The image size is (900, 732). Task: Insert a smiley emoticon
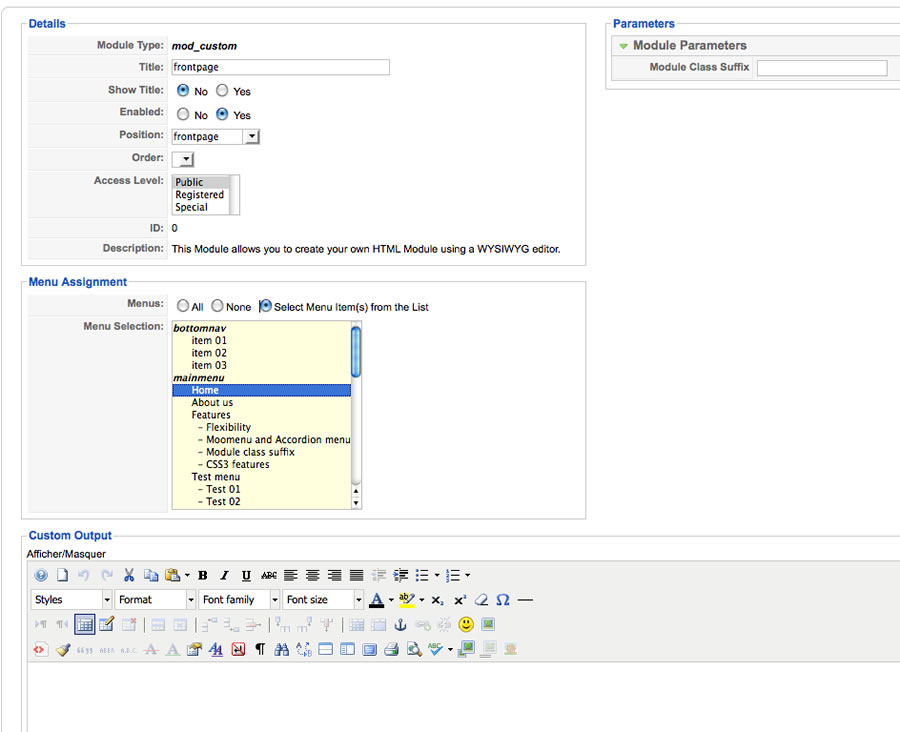(x=466, y=624)
